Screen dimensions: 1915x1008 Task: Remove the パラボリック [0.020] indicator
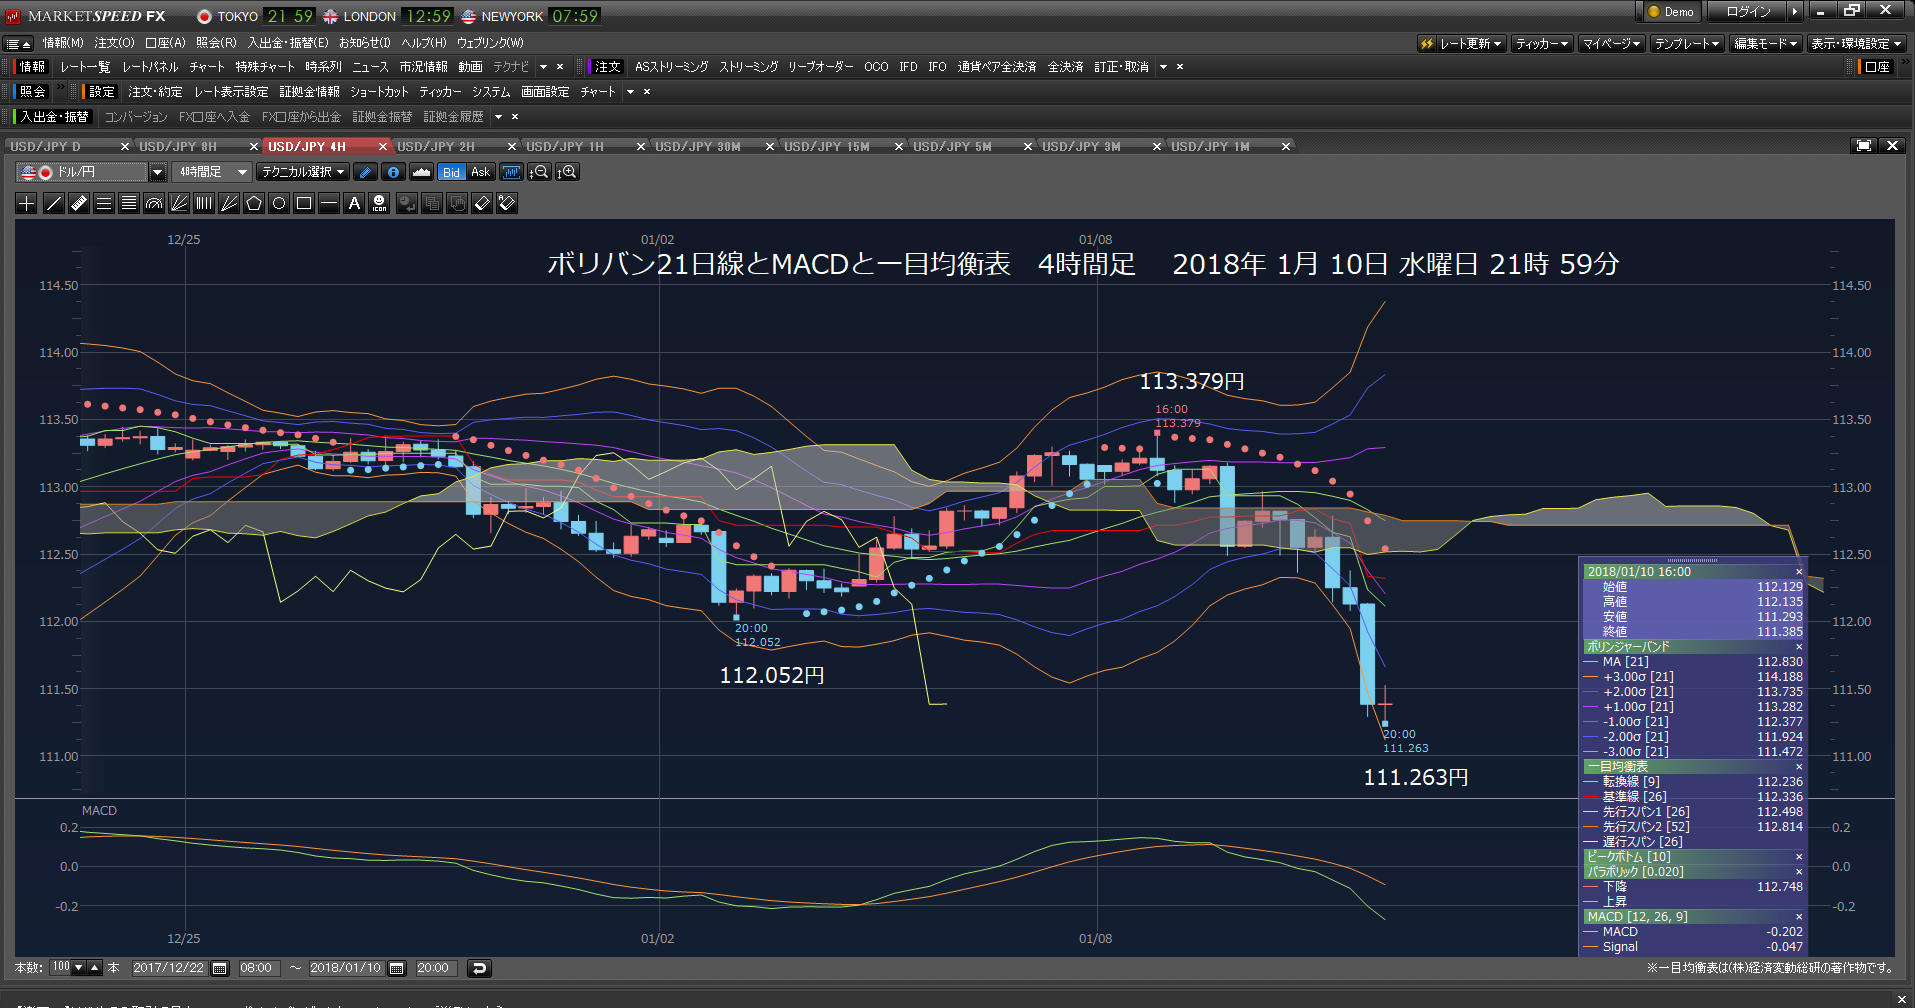pos(1799,872)
